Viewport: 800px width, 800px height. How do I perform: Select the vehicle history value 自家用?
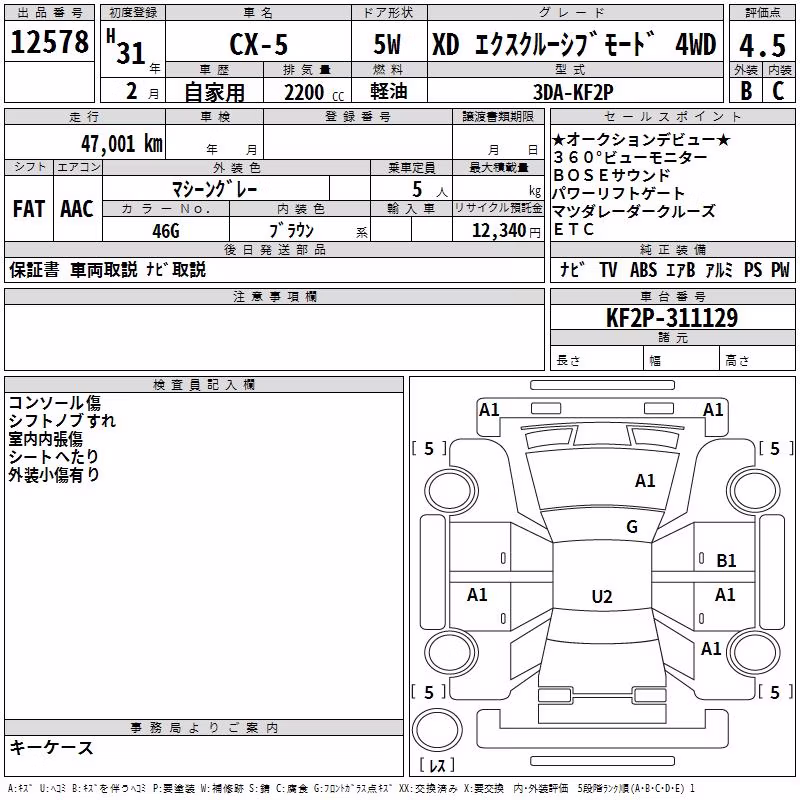[214, 92]
